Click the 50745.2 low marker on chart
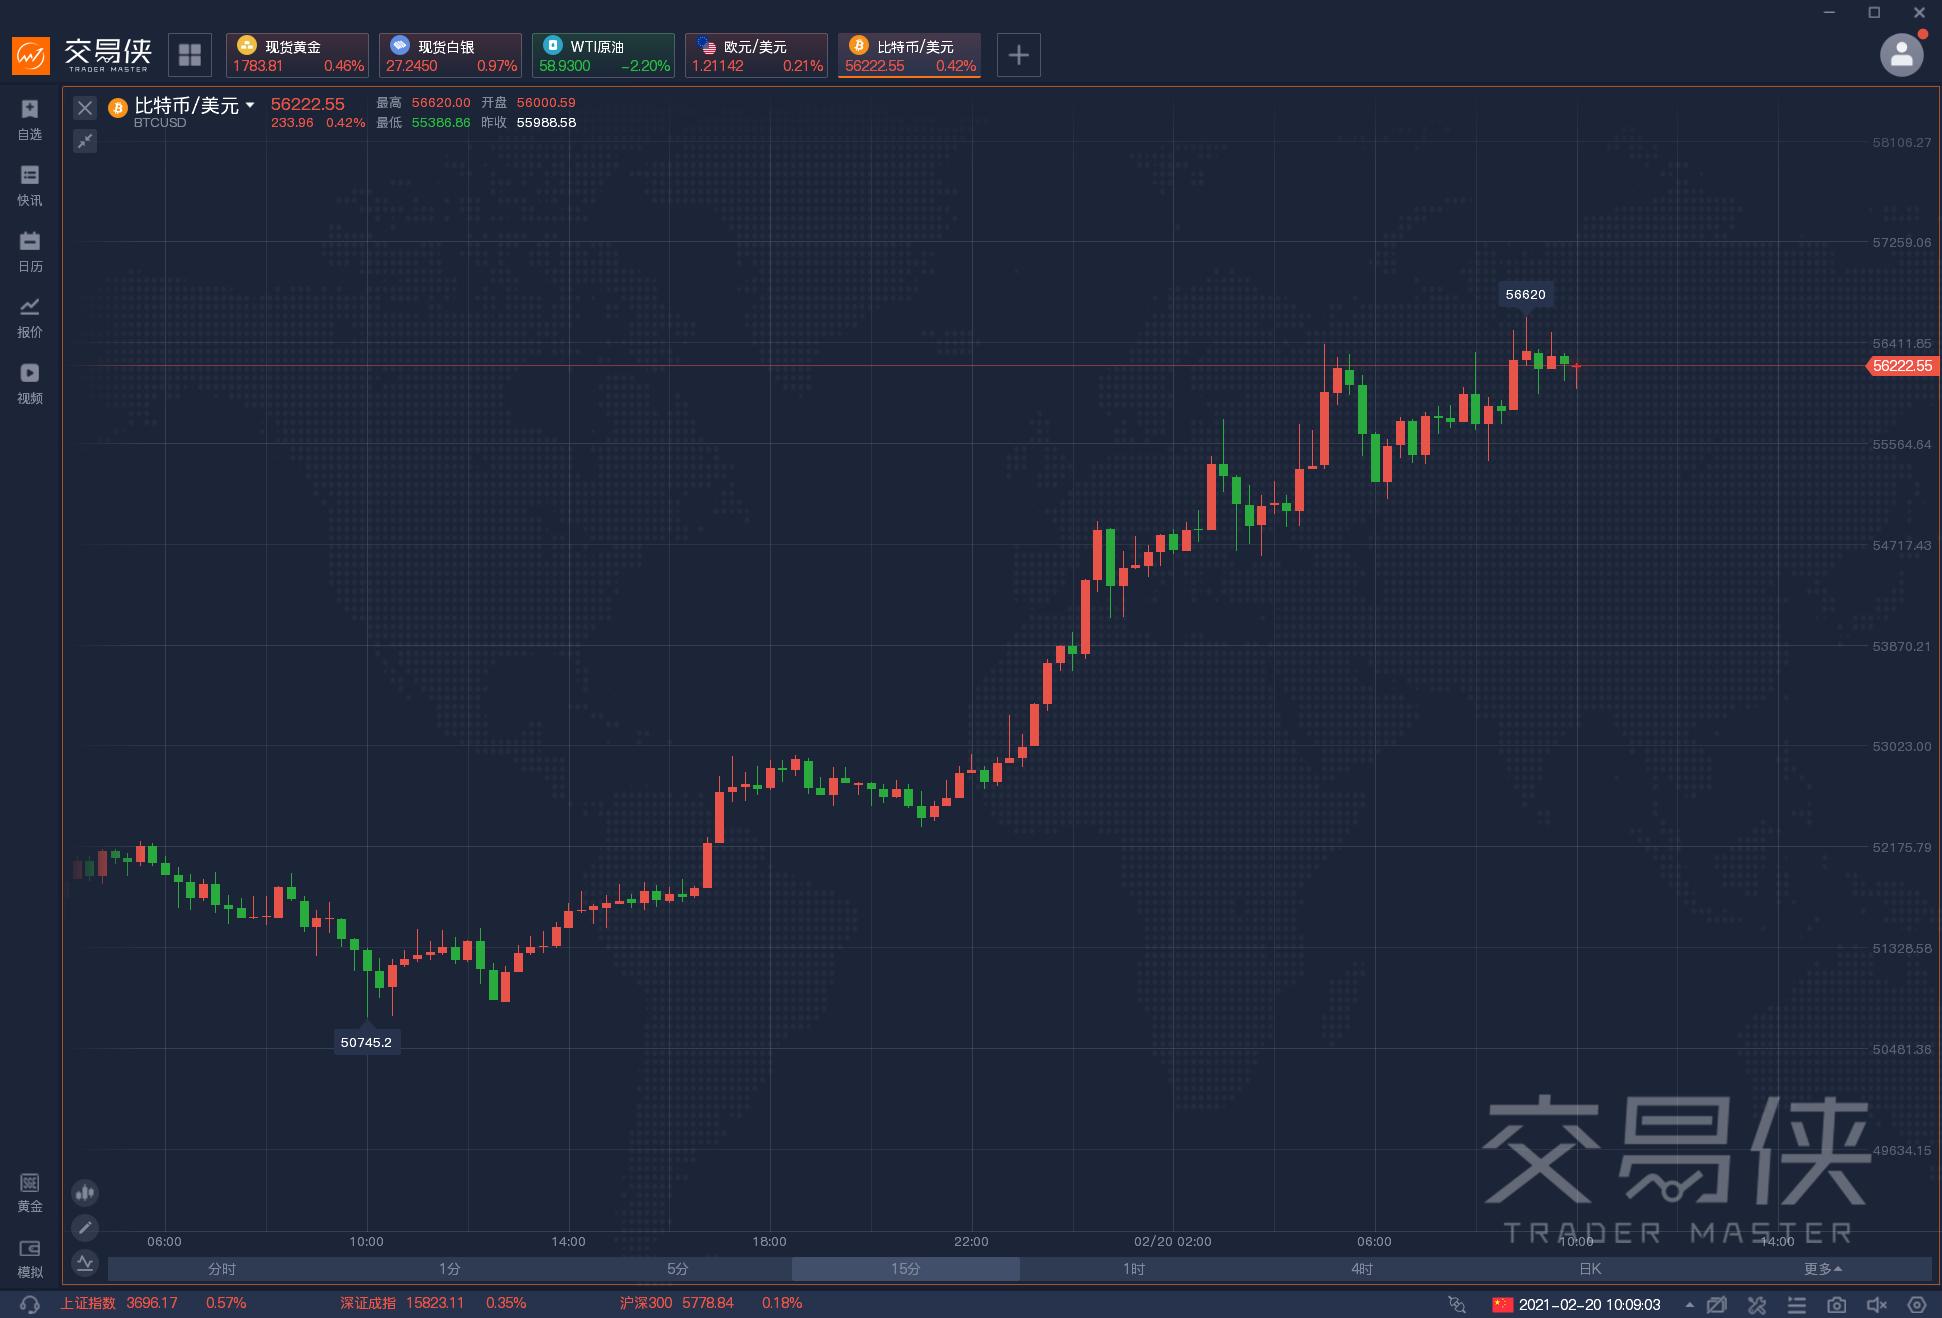Screen dimensions: 1942x1318 point(366,1042)
